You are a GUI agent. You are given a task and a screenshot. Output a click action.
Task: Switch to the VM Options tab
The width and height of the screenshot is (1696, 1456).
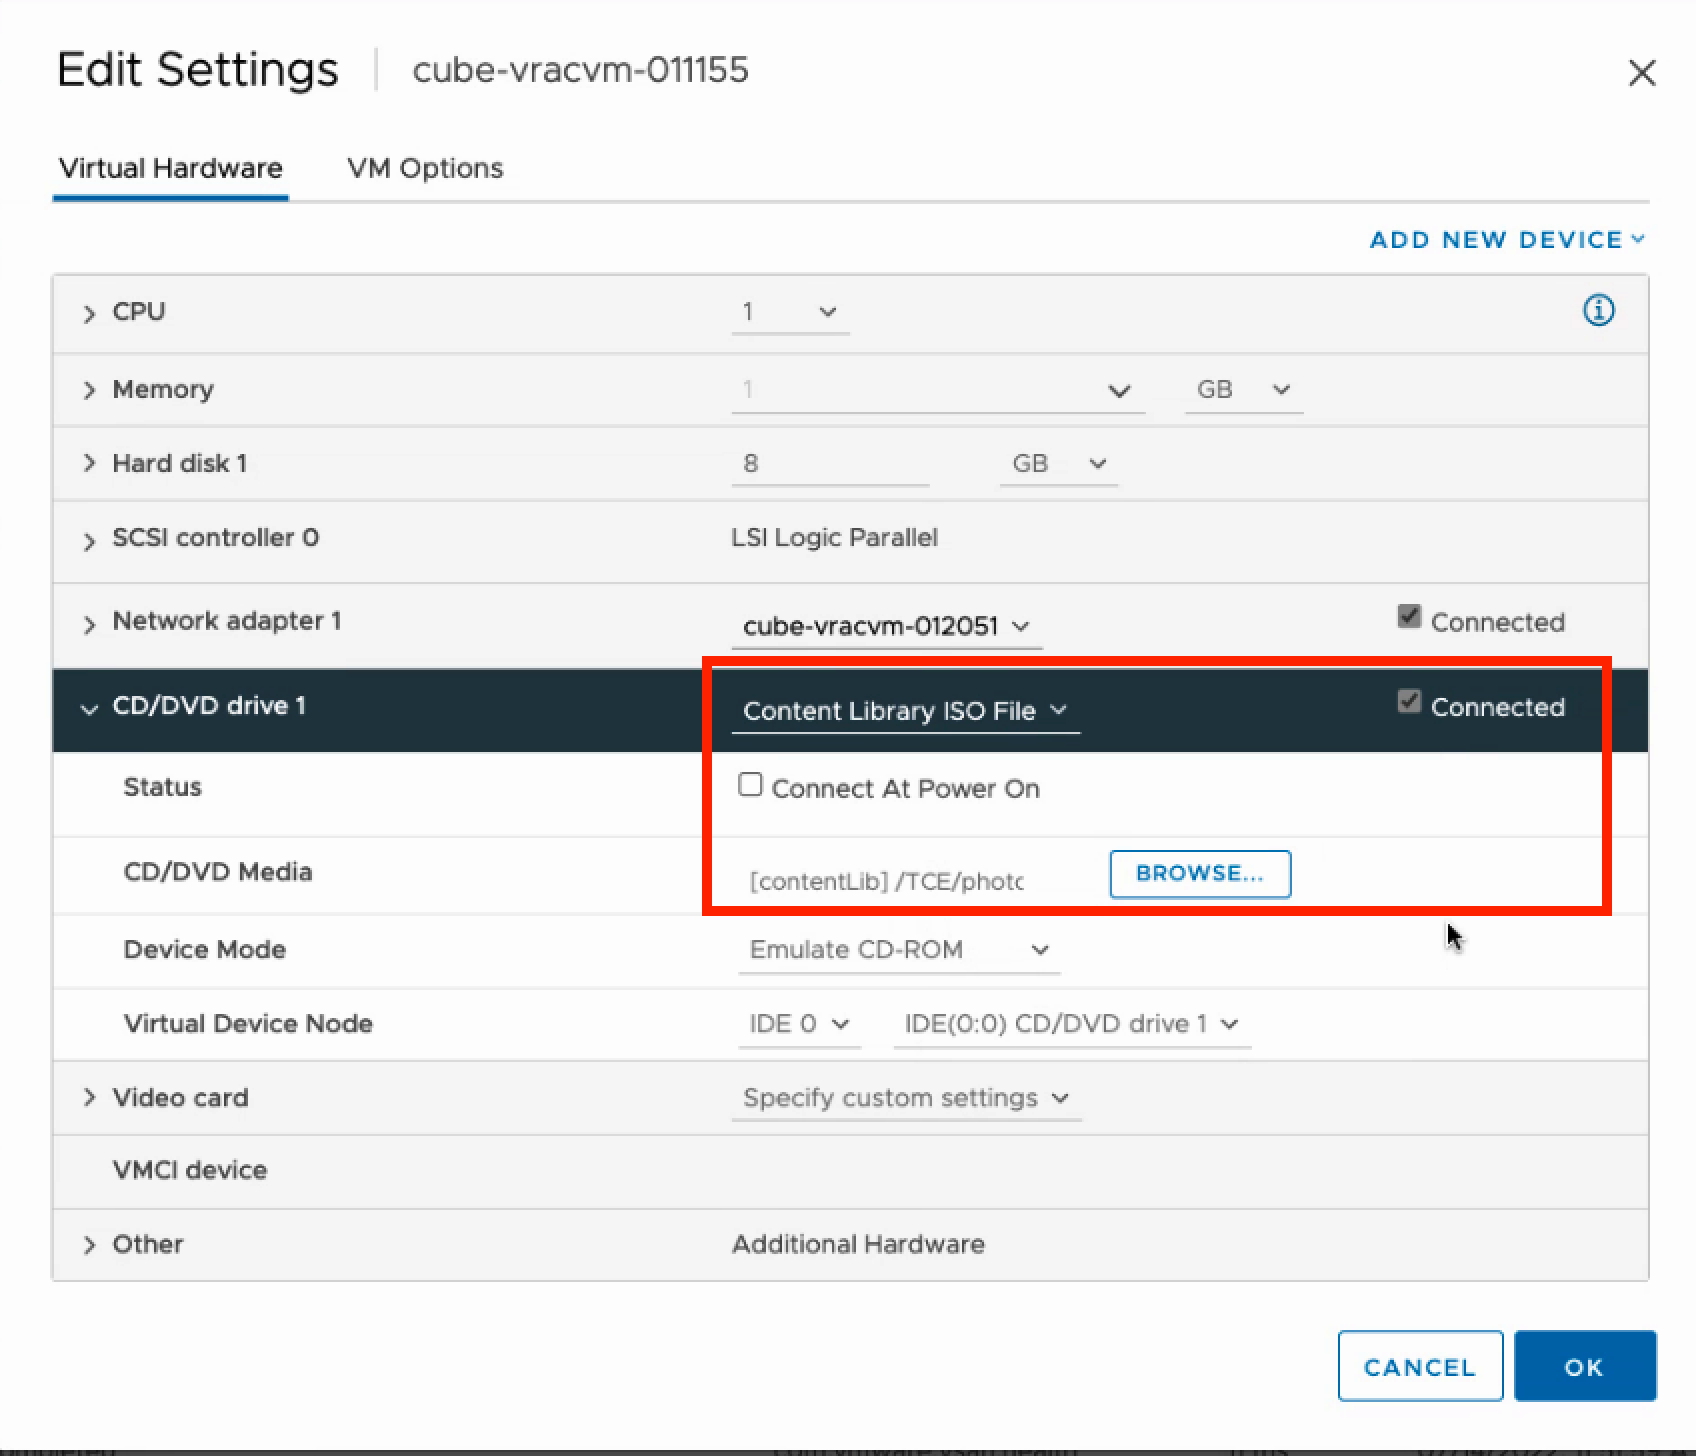pyautogui.click(x=425, y=168)
